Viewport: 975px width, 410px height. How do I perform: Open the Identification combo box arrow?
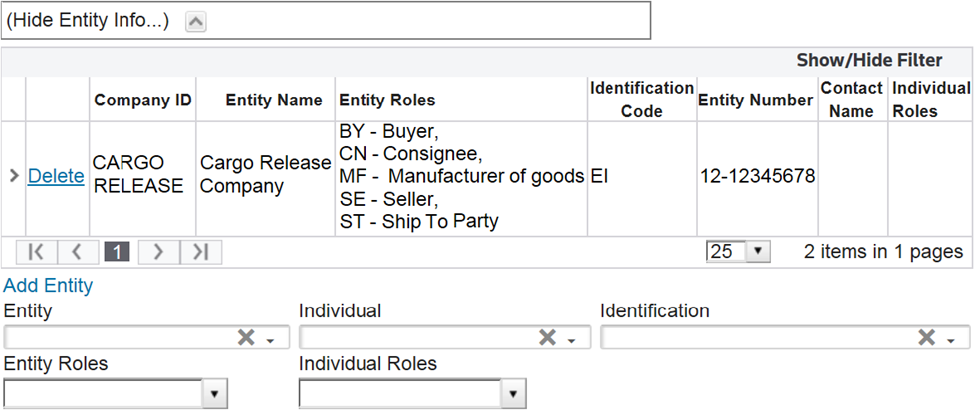953,340
